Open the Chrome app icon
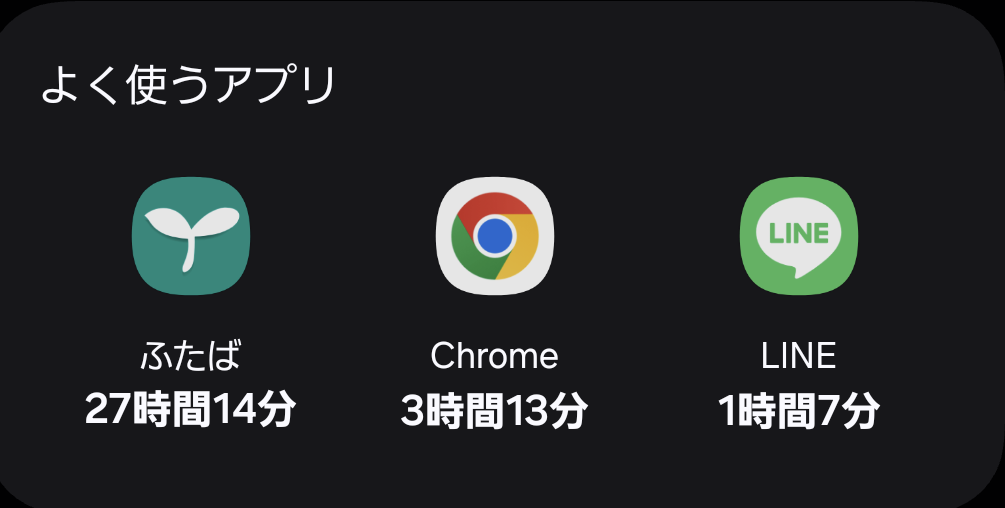This screenshot has width=1005, height=508. tap(494, 236)
